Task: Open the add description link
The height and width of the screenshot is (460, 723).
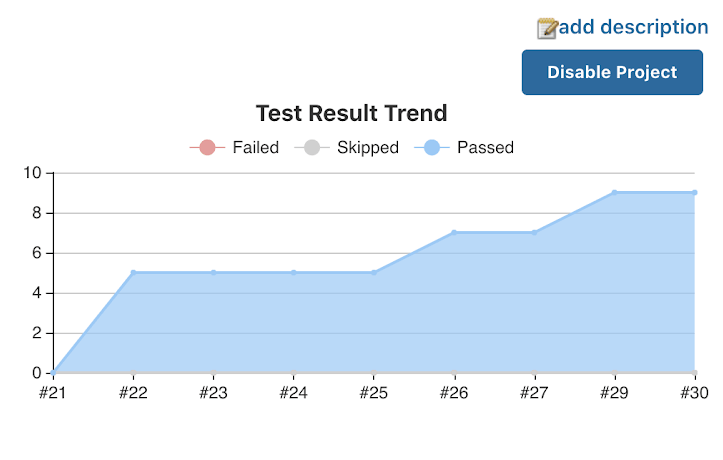Action: coord(633,27)
